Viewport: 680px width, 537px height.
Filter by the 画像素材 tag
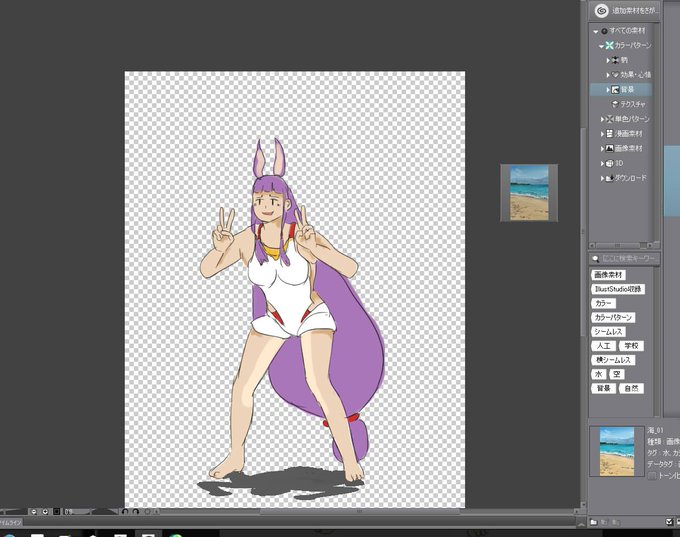608,275
